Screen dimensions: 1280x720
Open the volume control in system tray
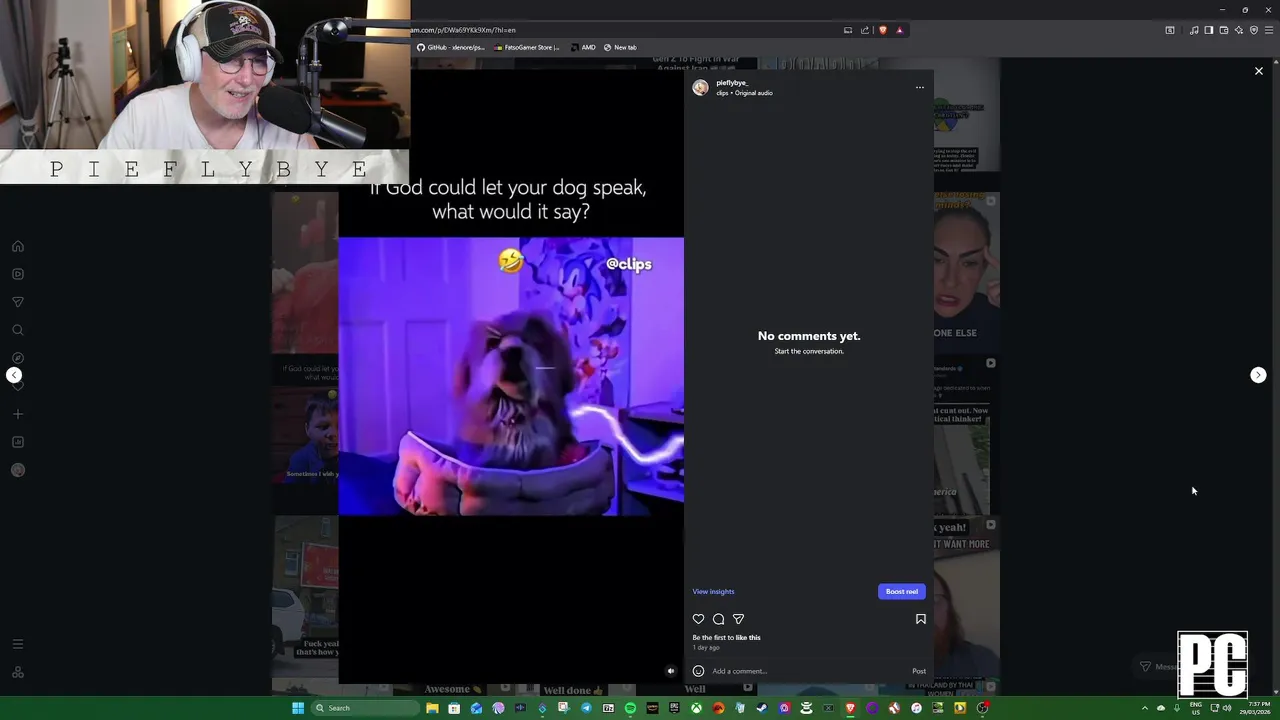tap(1227, 708)
